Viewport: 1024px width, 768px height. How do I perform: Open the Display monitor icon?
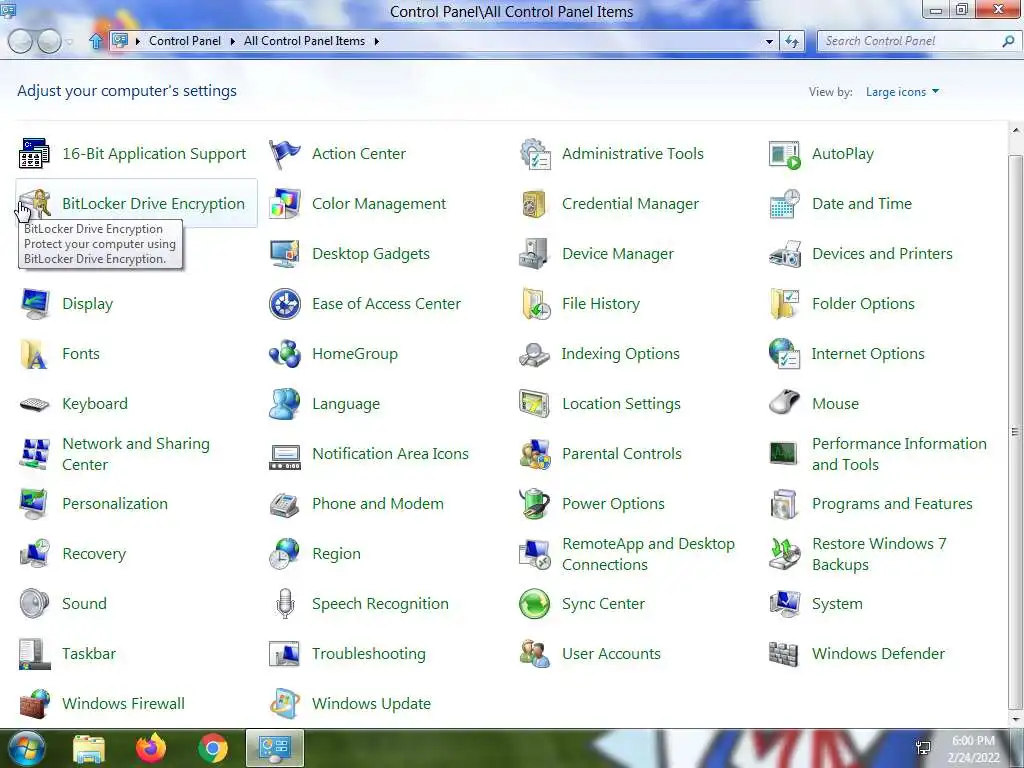coord(34,304)
